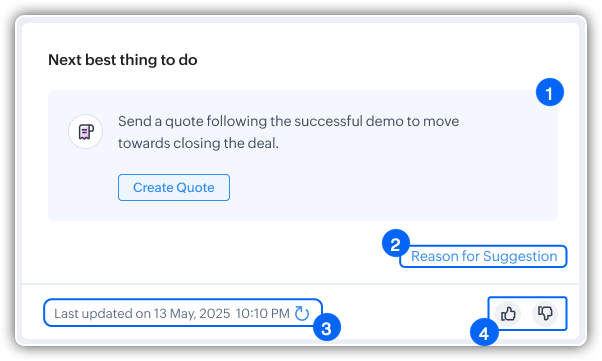Click the quote receipt icon in the card
This screenshot has width=602, height=361.
[86, 132]
